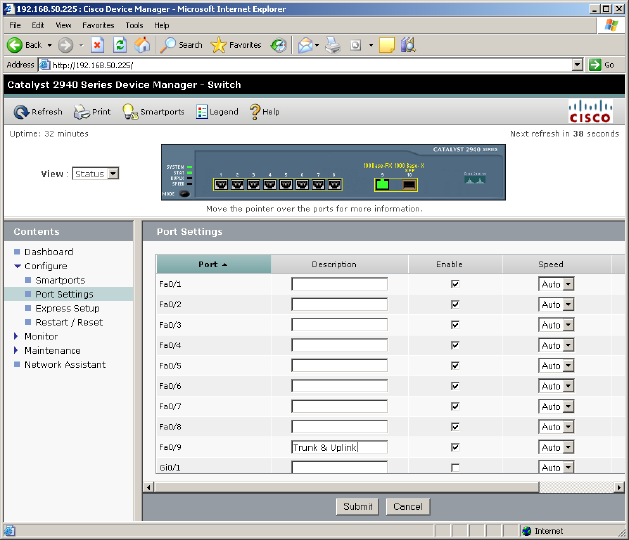Sort by the Port column header
The height and width of the screenshot is (540, 629).
(213, 264)
